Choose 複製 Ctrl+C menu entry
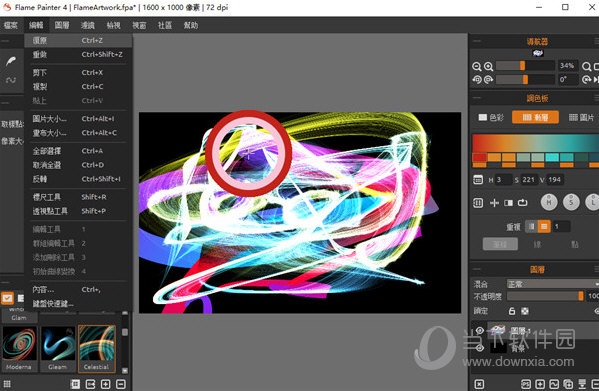 78,87
